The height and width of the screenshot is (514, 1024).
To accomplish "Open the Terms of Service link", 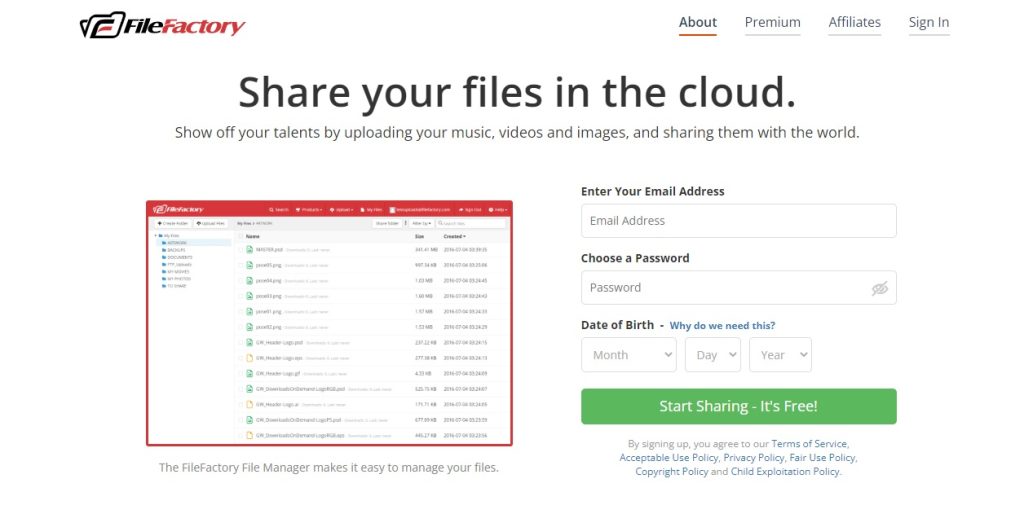I will (x=809, y=443).
